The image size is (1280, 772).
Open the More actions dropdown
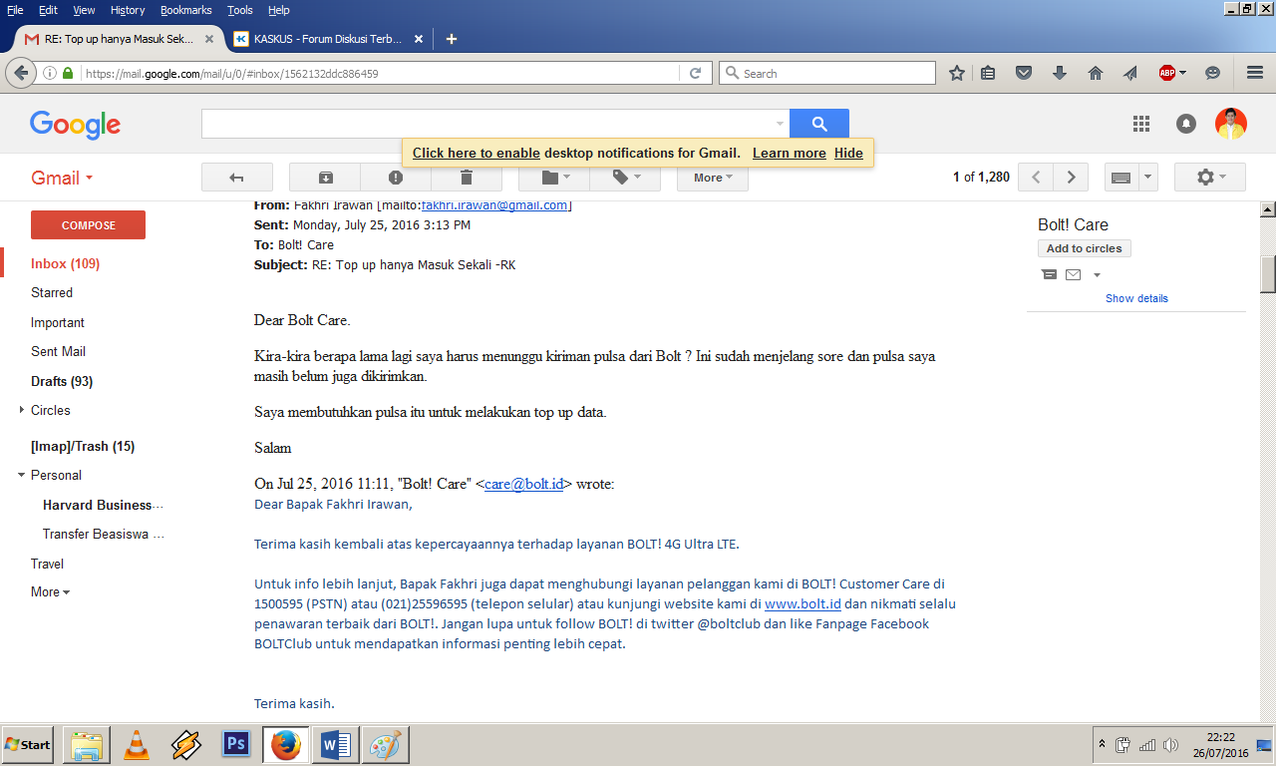[713, 177]
